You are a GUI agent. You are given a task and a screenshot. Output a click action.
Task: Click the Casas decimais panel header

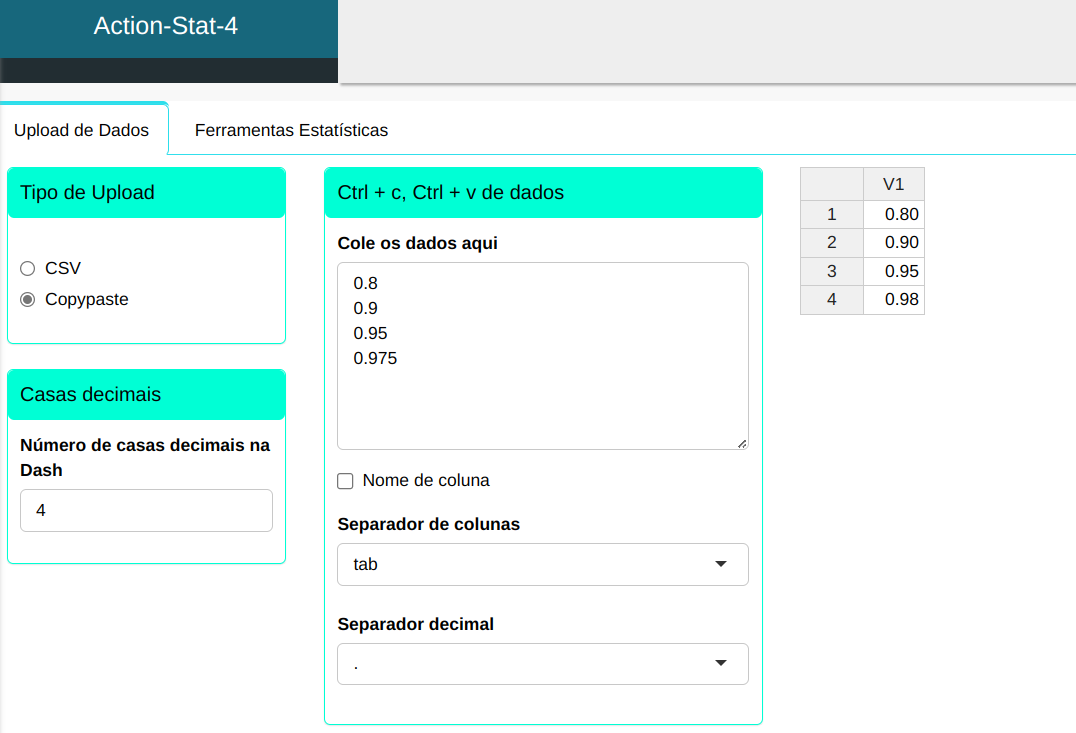(146, 395)
